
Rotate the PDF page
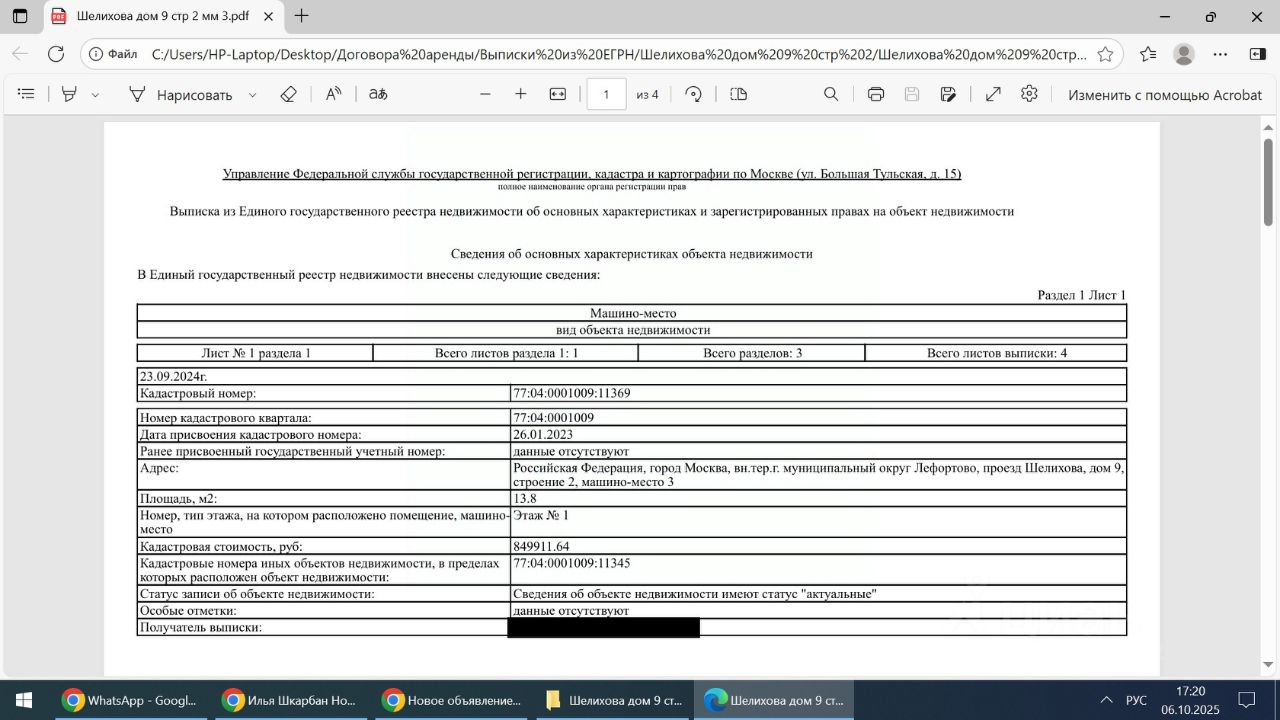693,94
